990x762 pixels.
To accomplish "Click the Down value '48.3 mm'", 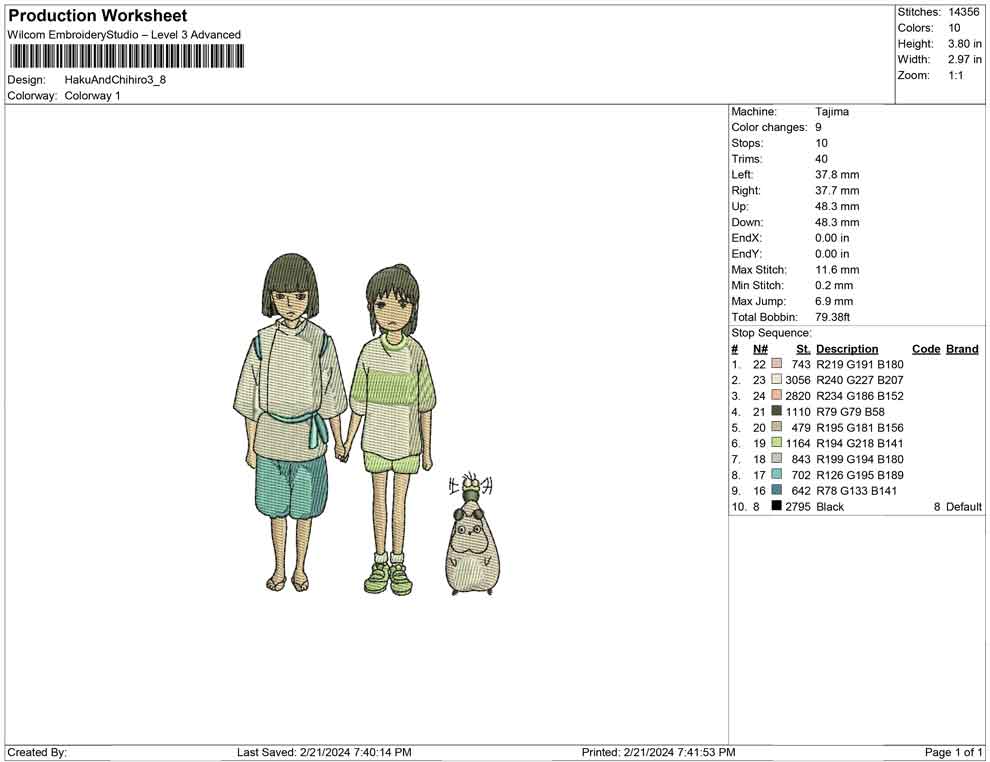I will coord(837,222).
